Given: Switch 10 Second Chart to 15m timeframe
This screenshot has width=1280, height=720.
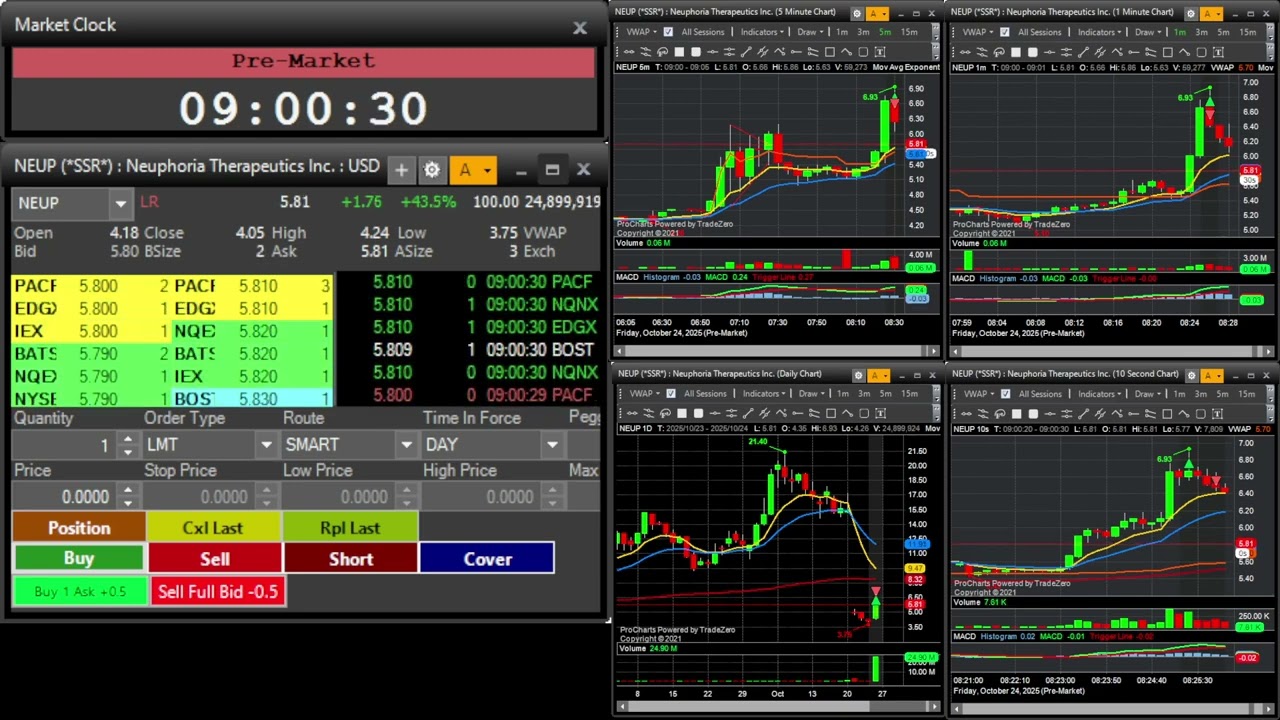Looking at the screenshot, I should pos(1247,393).
